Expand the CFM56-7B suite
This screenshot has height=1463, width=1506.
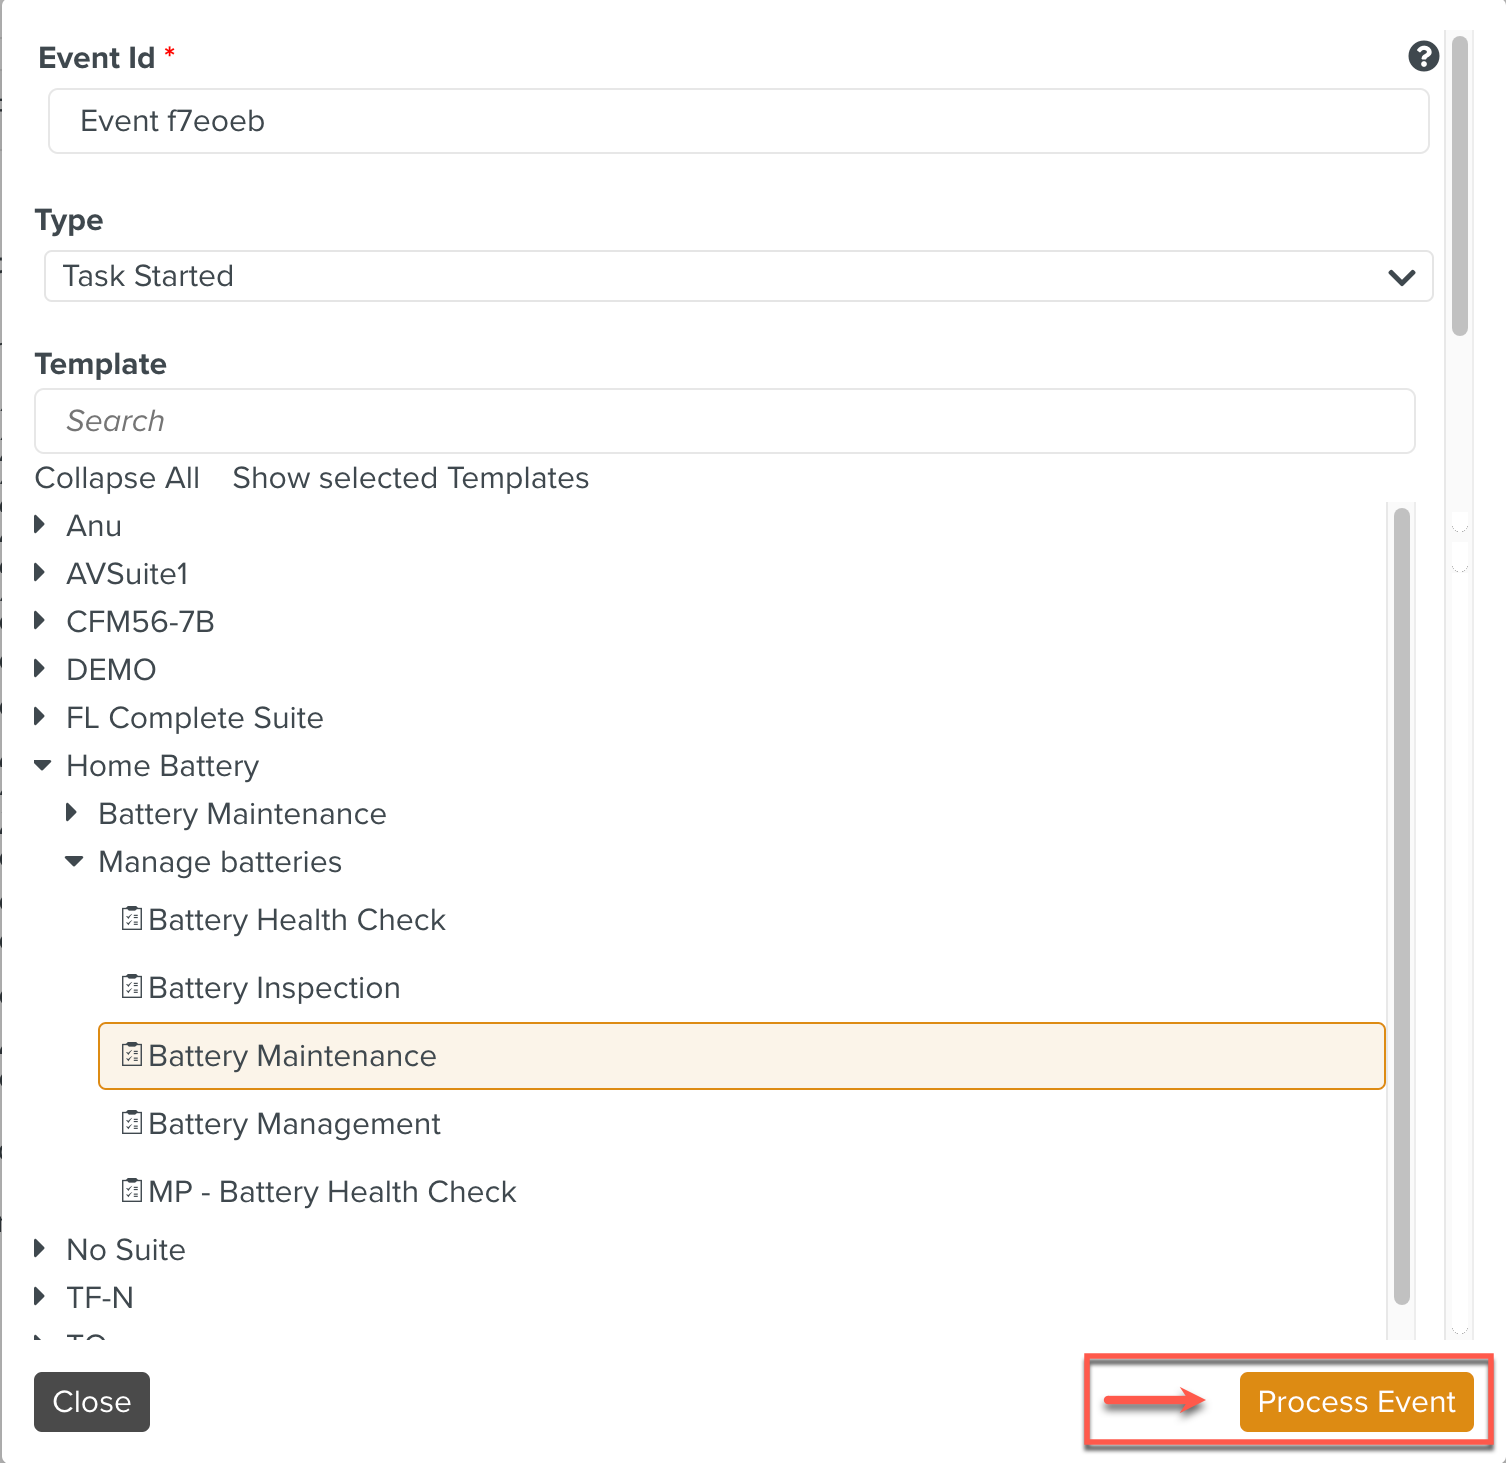pos(40,620)
